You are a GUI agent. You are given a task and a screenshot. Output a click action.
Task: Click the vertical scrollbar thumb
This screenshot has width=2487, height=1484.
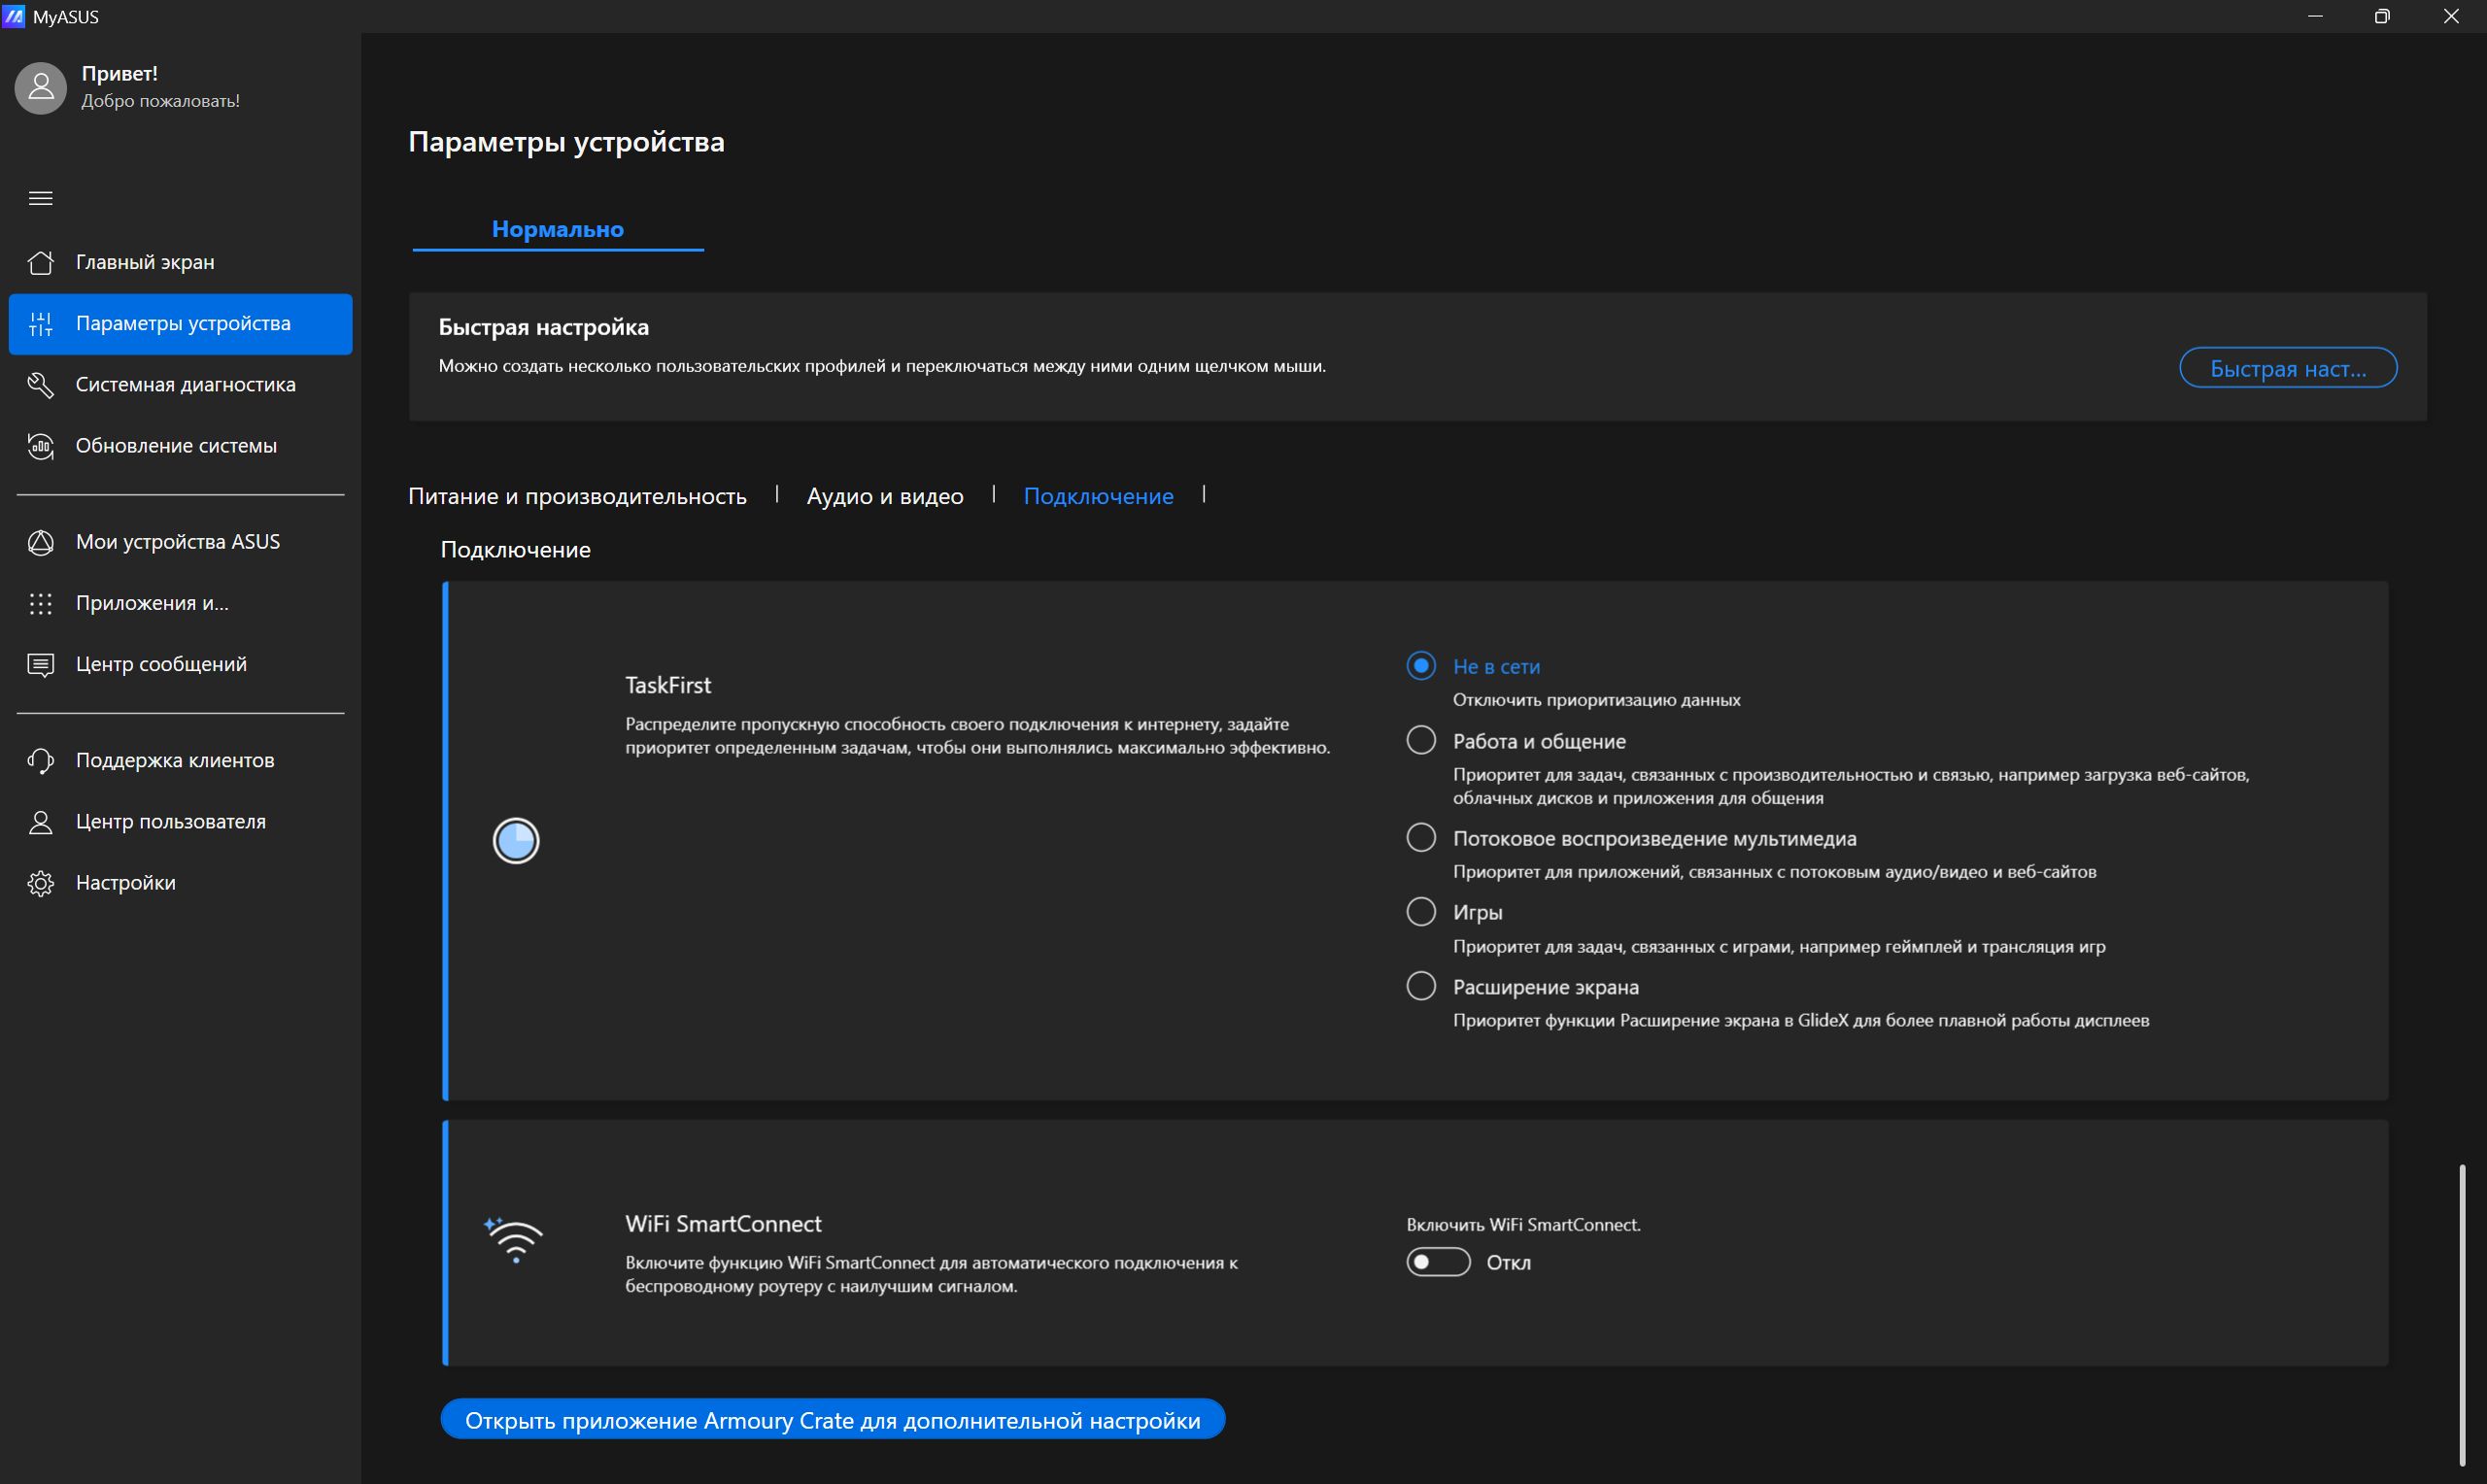click(x=2461, y=1314)
